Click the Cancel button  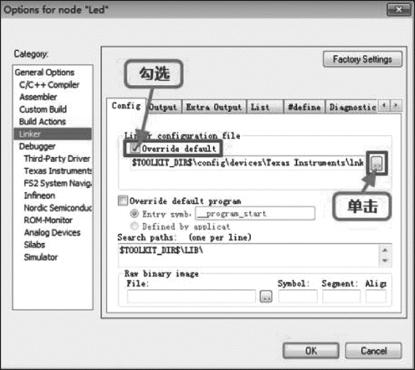[x=373, y=351]
